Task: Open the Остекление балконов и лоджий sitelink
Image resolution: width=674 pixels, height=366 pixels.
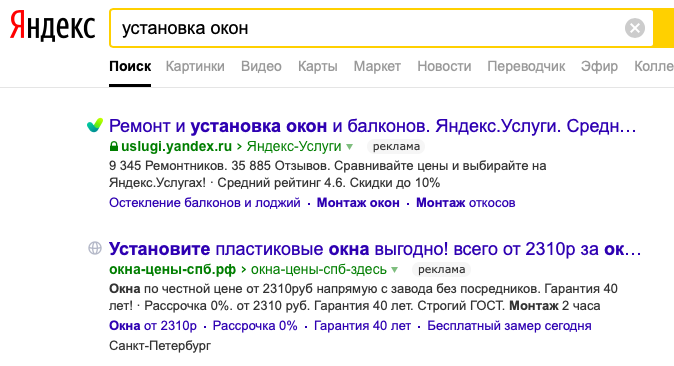Action: [205, 203]
